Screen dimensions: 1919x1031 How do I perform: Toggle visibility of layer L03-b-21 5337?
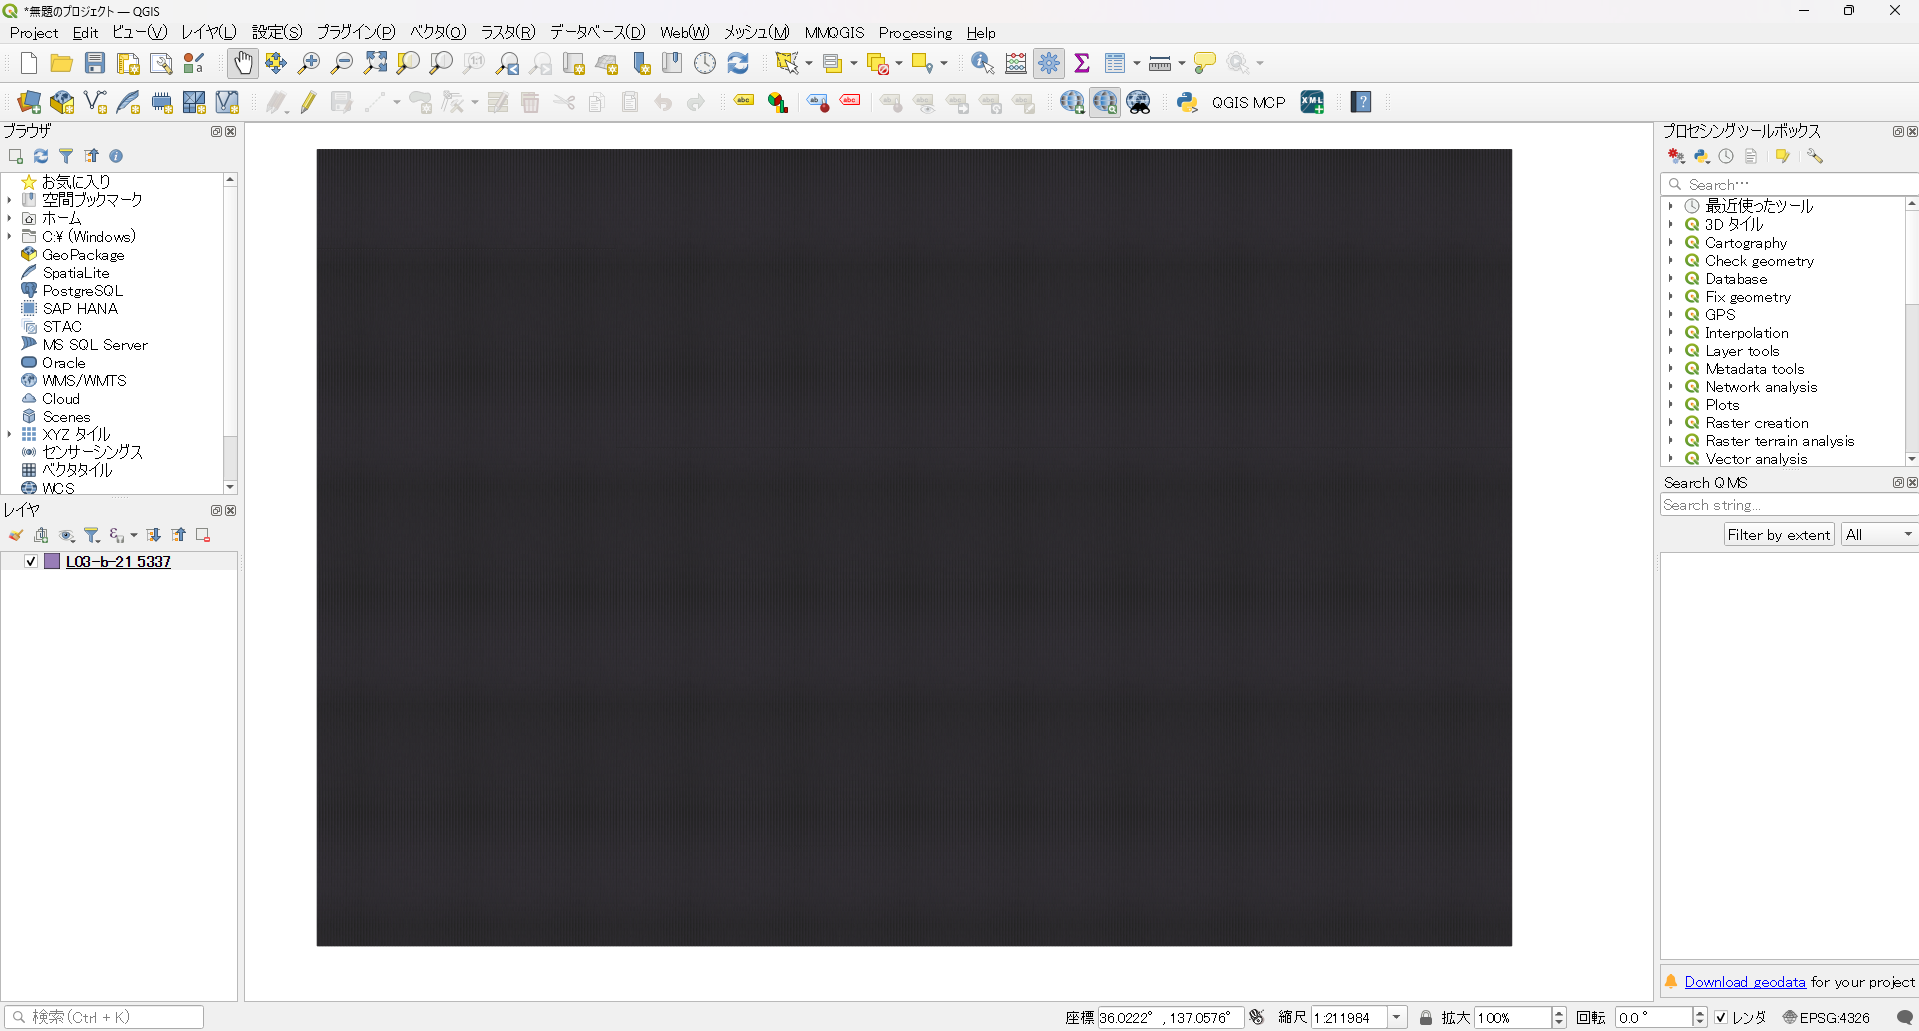(31, 562)
